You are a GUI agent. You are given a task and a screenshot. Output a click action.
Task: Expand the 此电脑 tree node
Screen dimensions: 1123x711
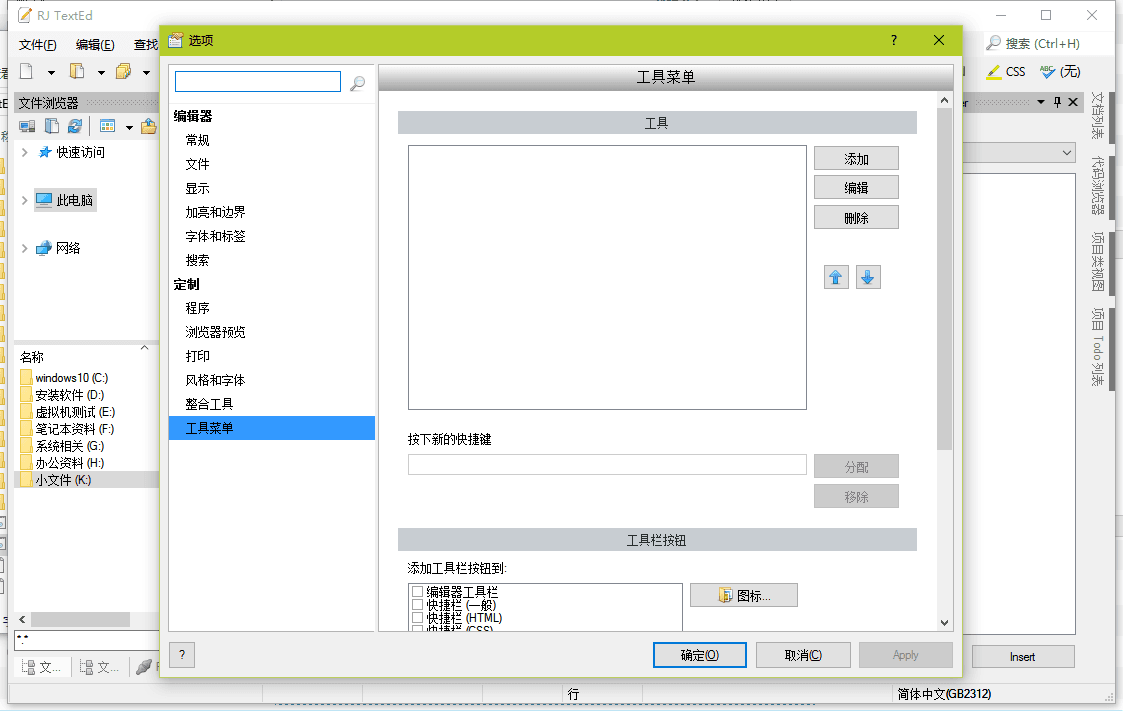pos(24,201)
